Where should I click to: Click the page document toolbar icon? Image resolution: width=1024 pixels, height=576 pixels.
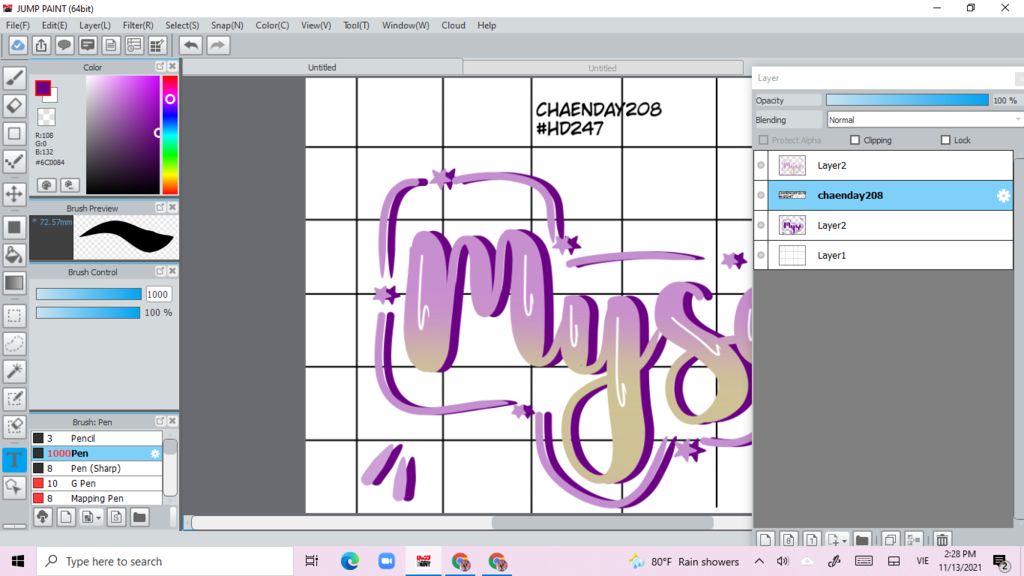coord(111,45)
